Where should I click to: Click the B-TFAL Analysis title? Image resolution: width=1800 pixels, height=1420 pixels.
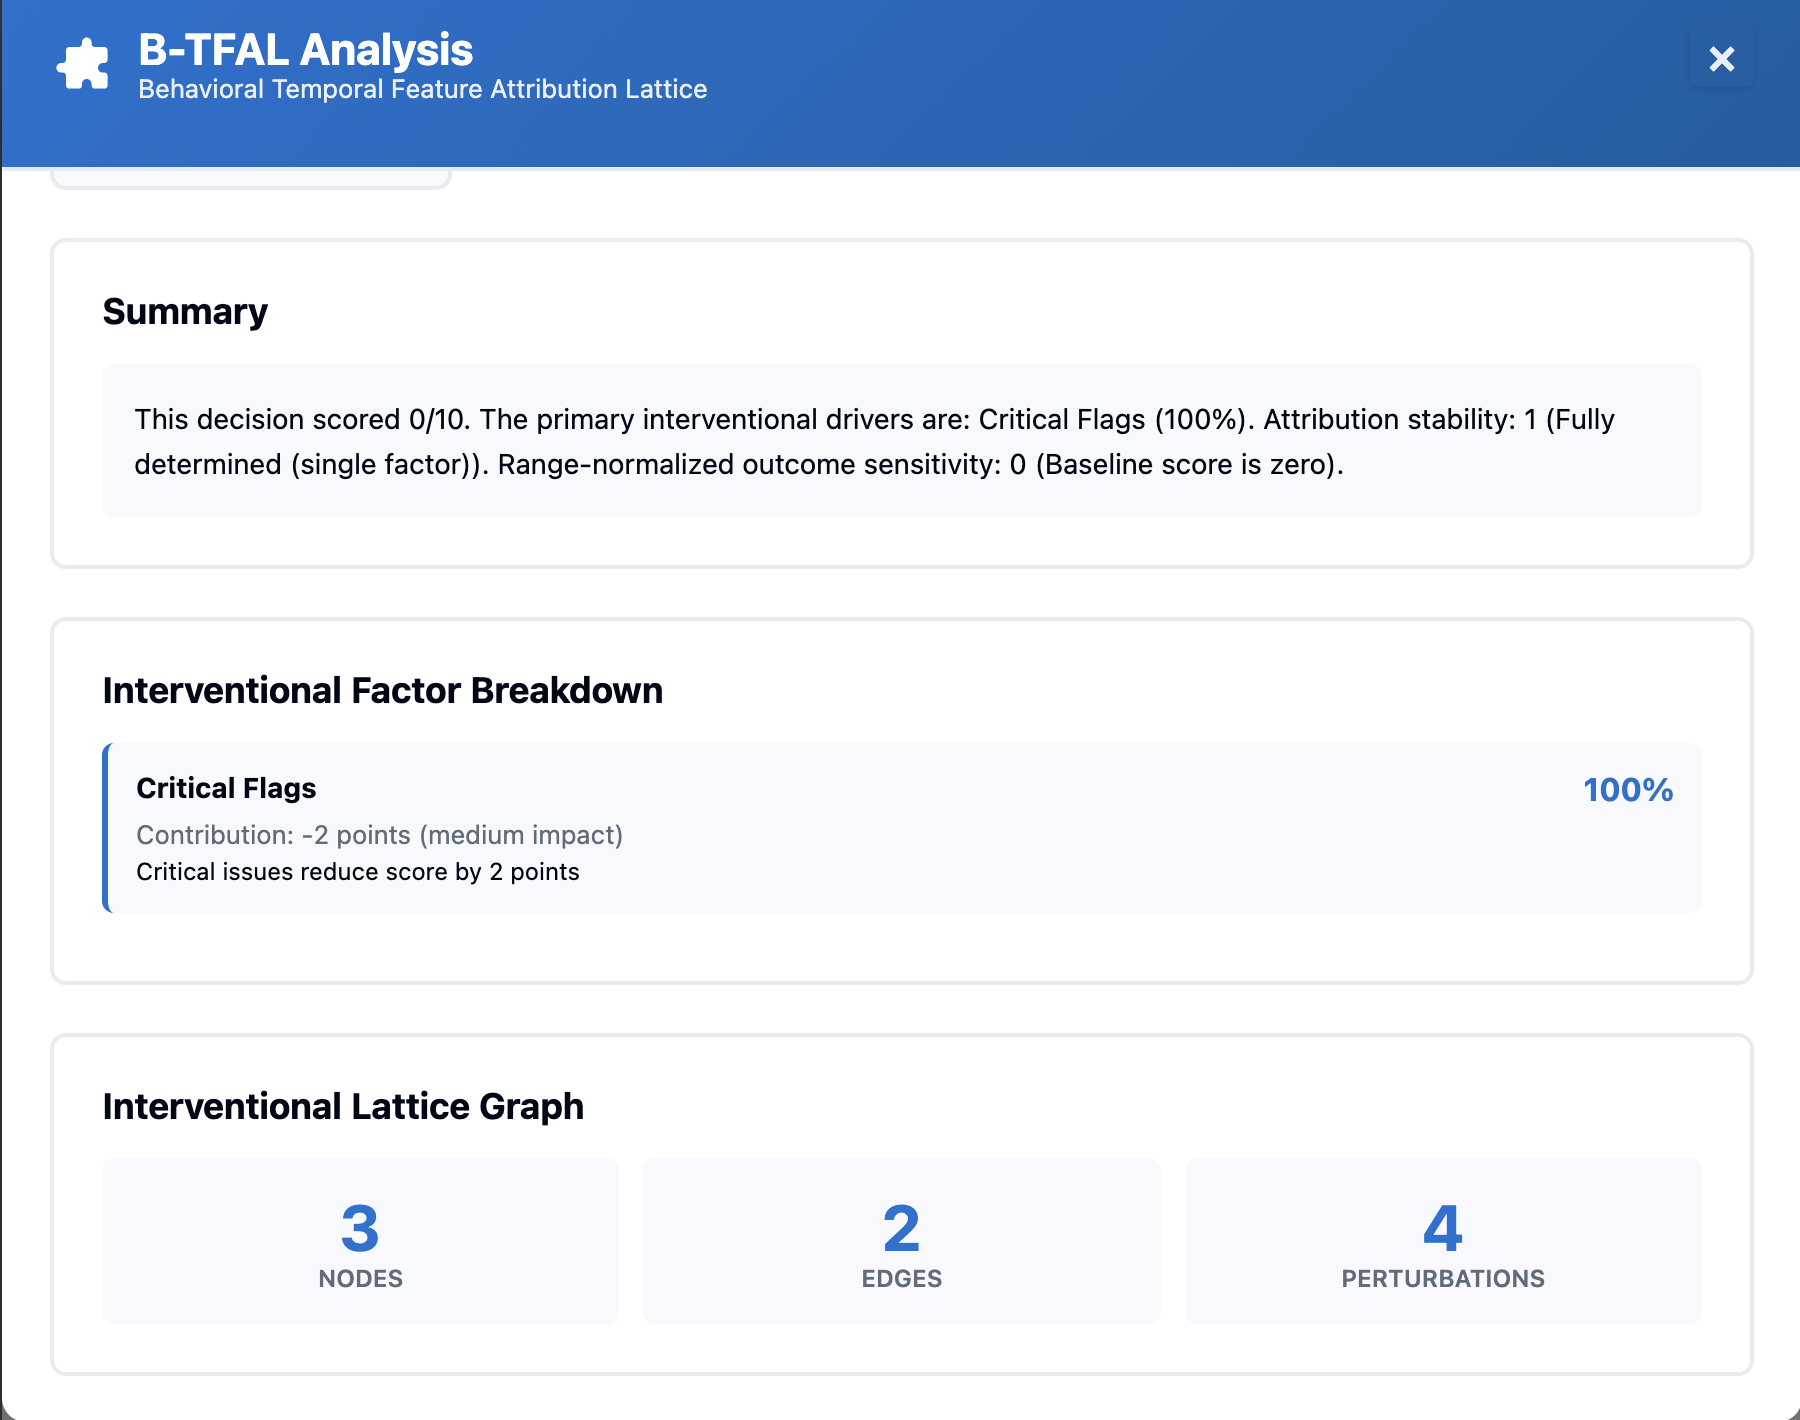pyautogui.click(x=305, y=50)
